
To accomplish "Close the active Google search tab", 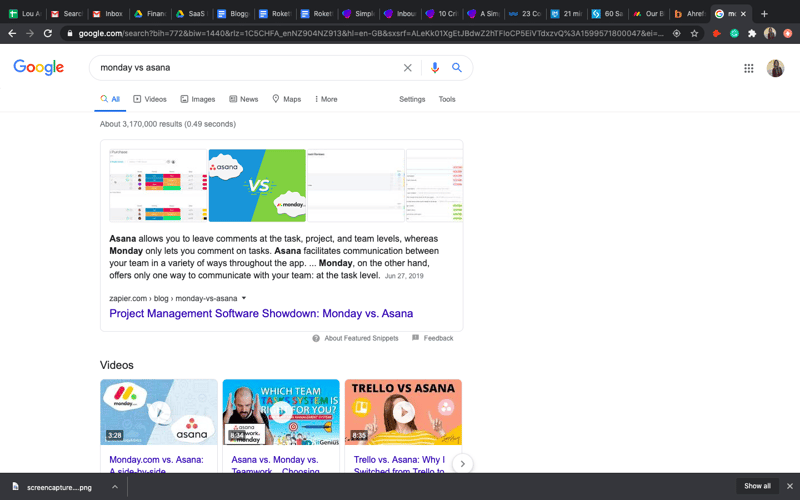I will click(743, 14).
